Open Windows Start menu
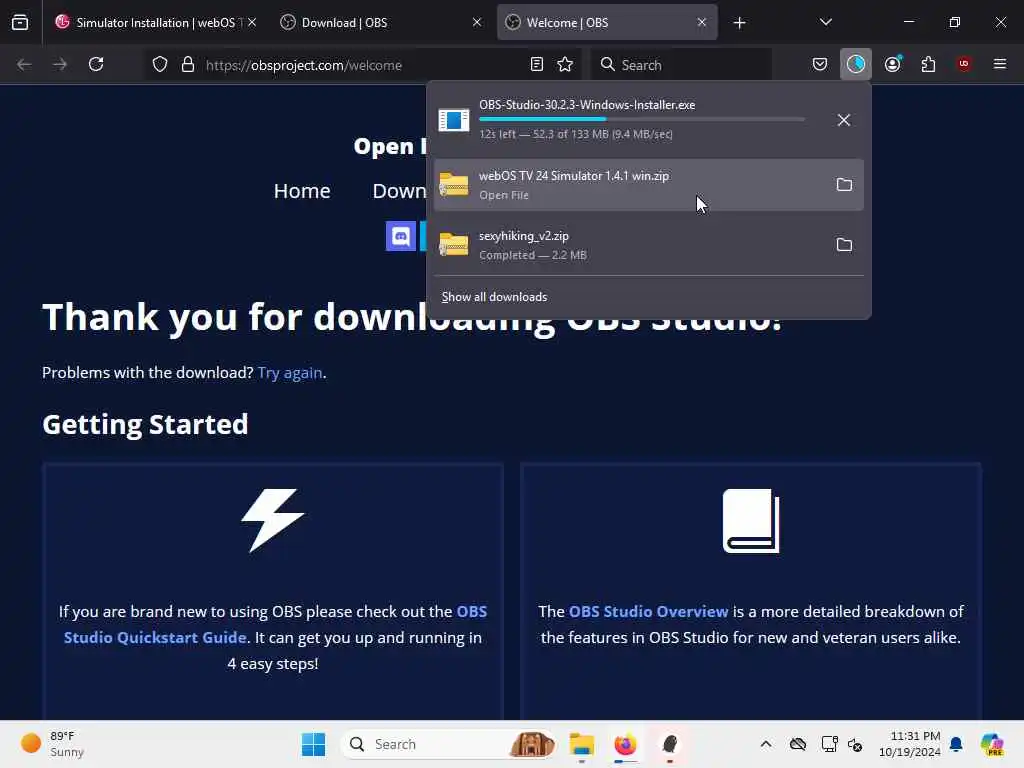1024x768 pixels. [x=313, y=744]
